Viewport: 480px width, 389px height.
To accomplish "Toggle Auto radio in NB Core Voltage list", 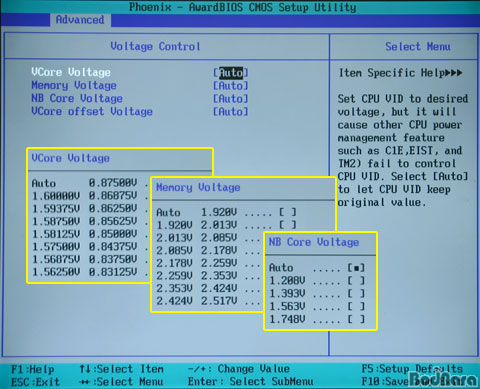I will 356,268.
